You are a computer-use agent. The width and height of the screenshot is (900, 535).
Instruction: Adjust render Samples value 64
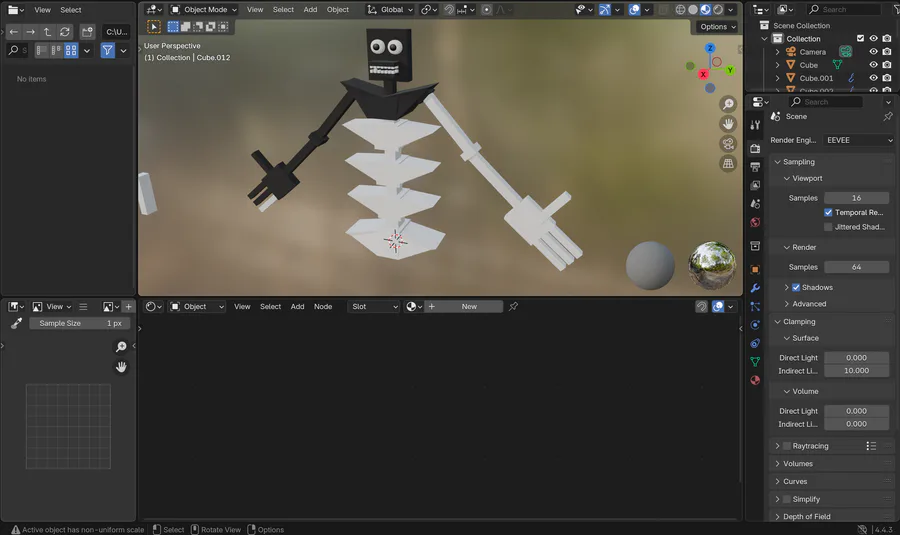[856, 267]
